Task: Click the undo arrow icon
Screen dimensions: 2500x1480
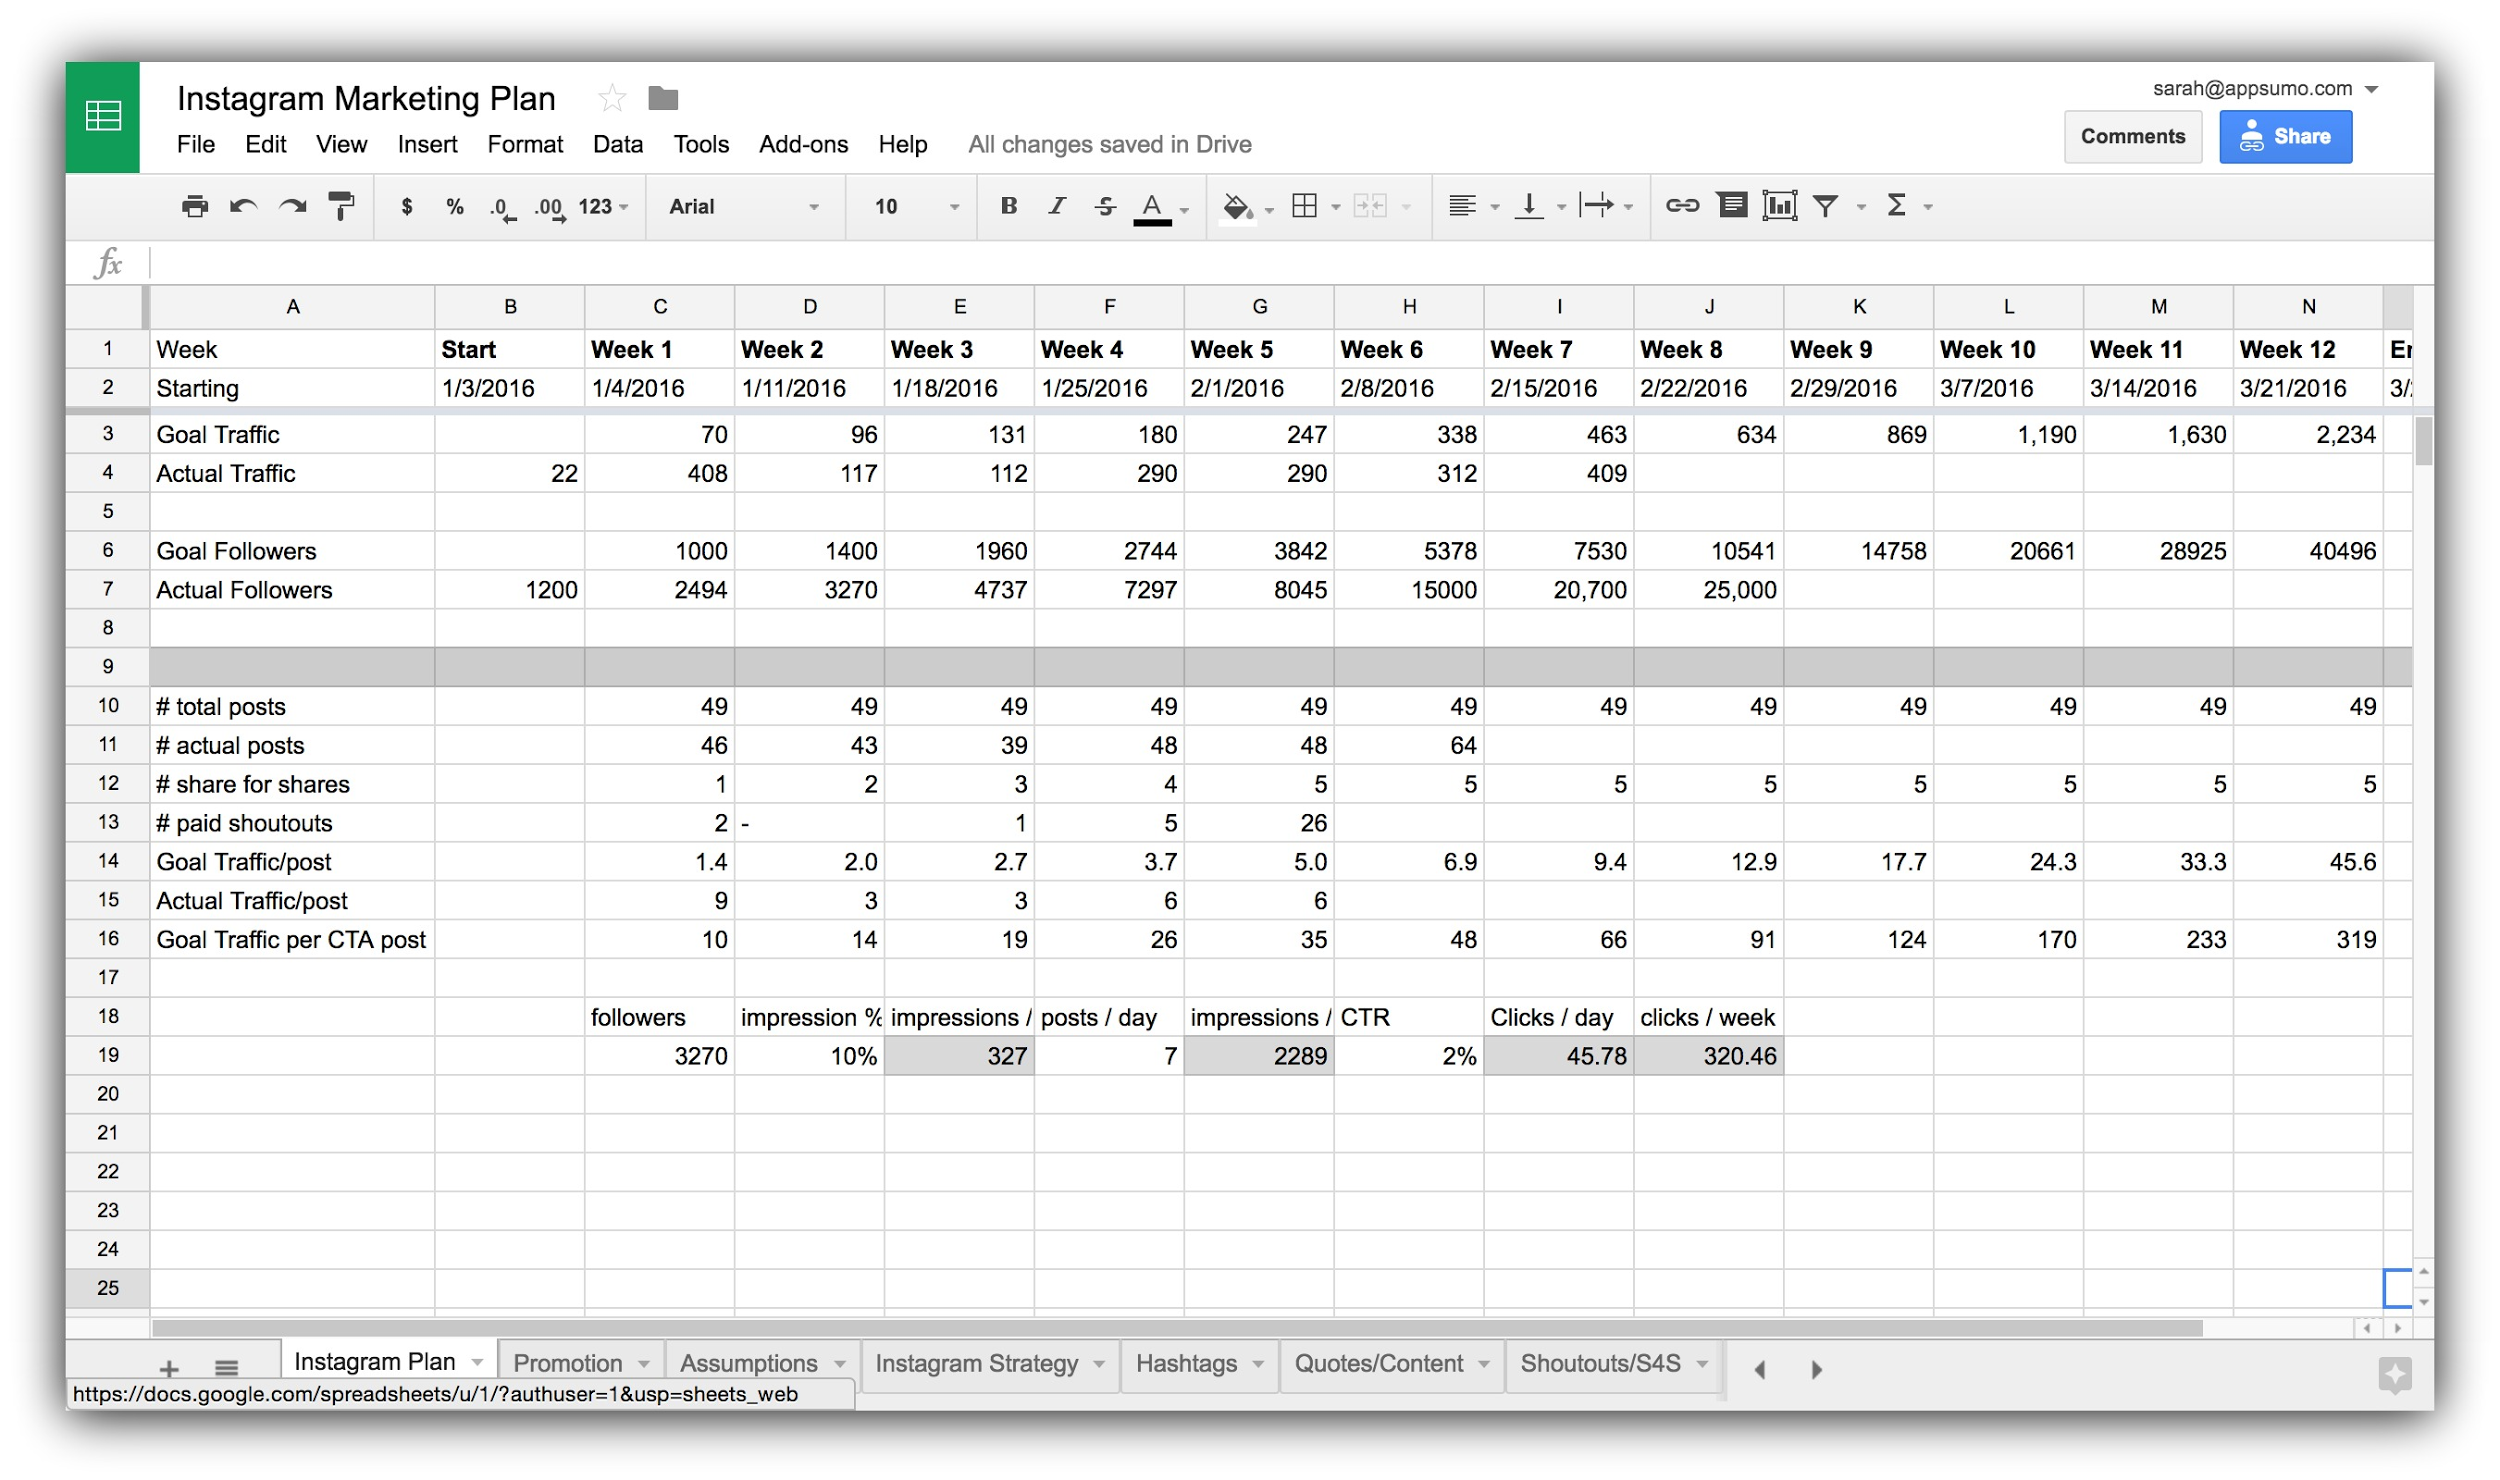Action: pos(243,206)
